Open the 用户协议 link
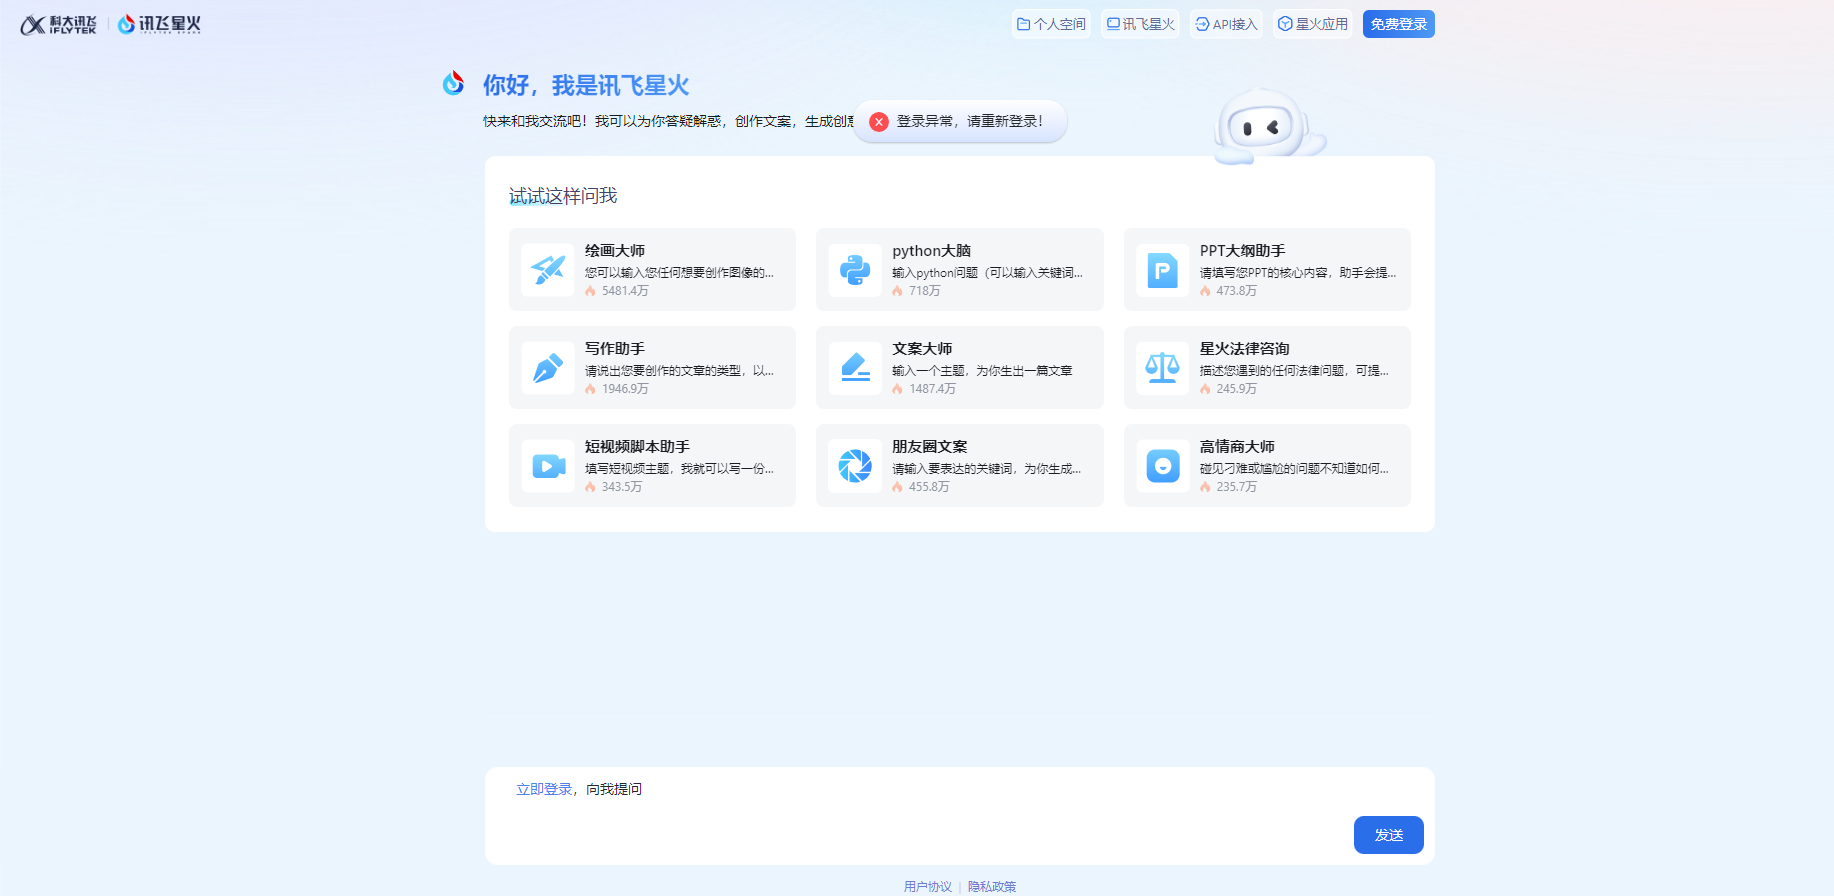Screen dimensions: 1834x896 [x=928, y=886]
